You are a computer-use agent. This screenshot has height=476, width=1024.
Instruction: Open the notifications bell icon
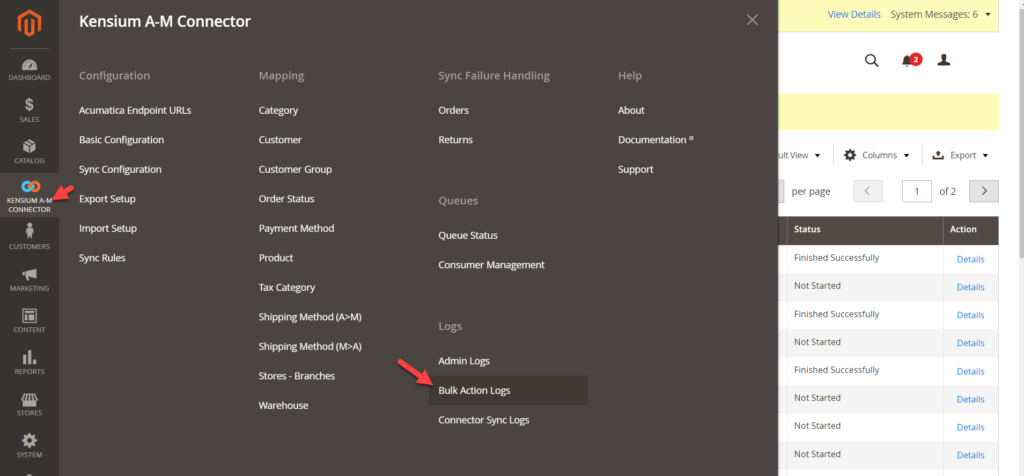point(910,60)
